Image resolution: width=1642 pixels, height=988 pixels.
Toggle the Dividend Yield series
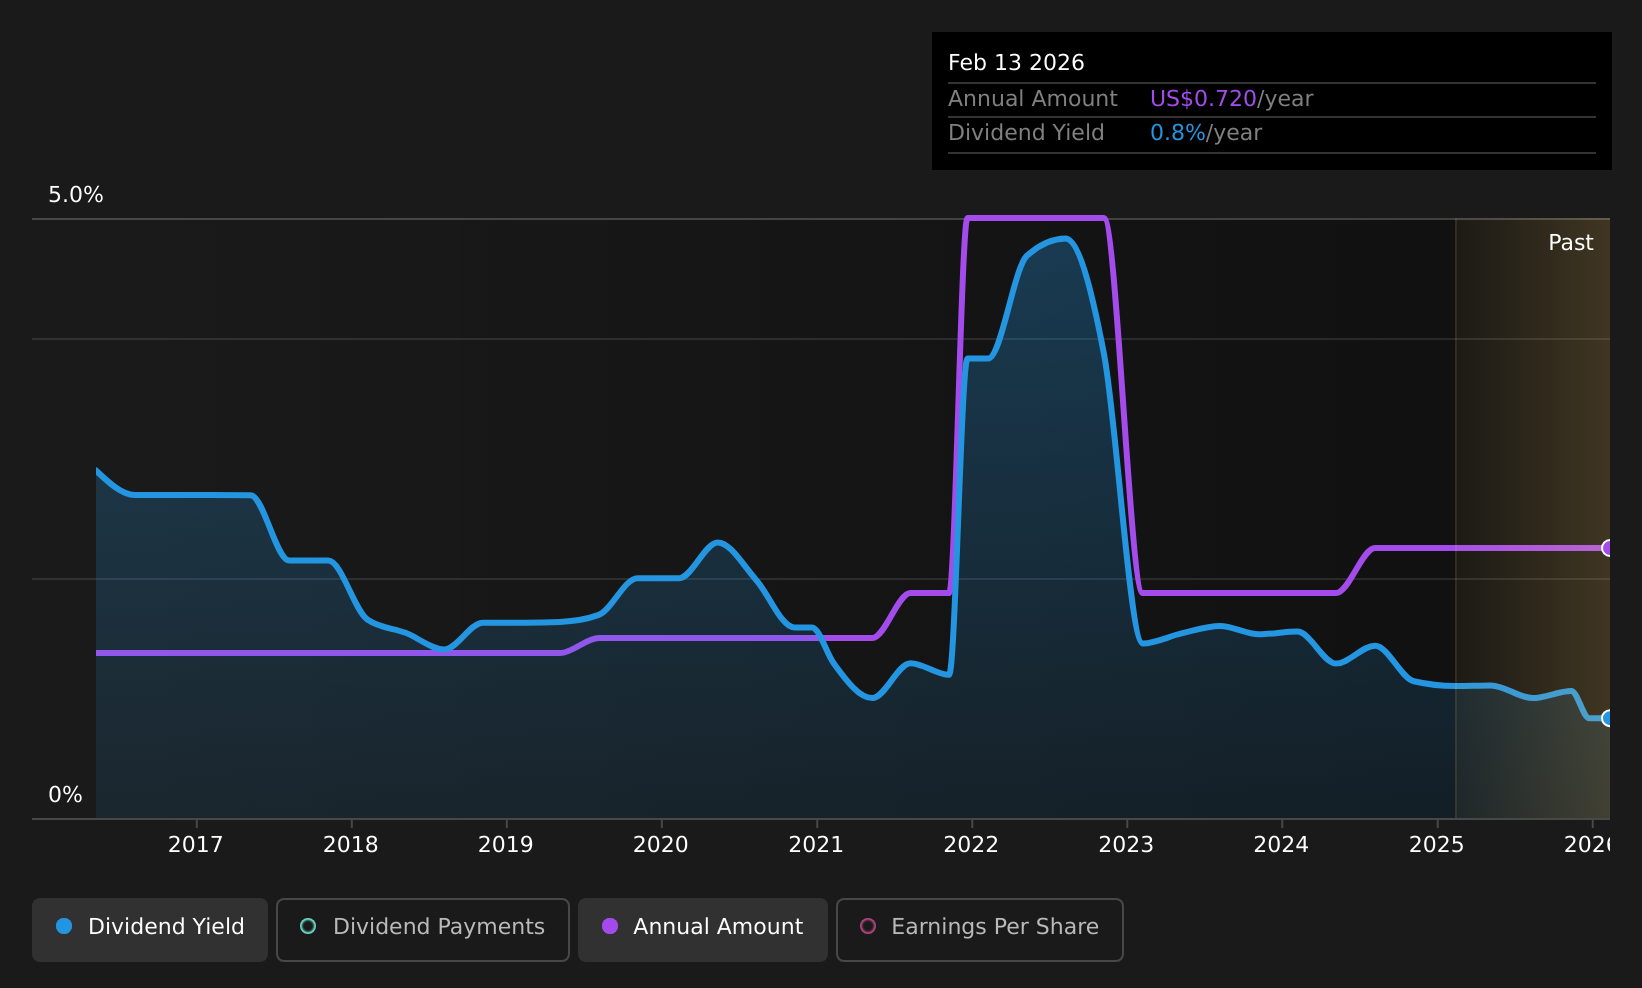pyautogui.click(x=150, y=929)
